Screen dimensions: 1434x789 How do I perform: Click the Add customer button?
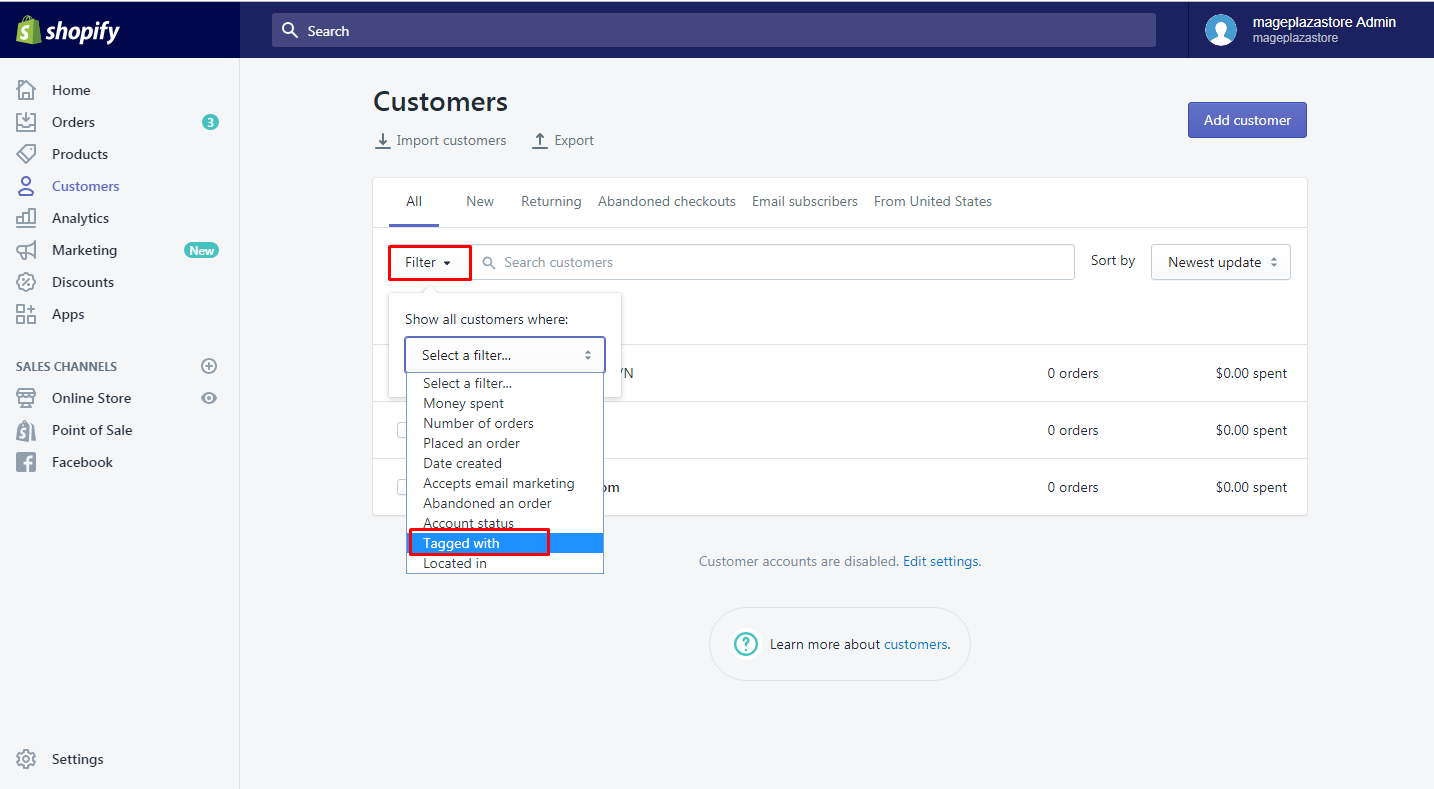[1247, 120]
